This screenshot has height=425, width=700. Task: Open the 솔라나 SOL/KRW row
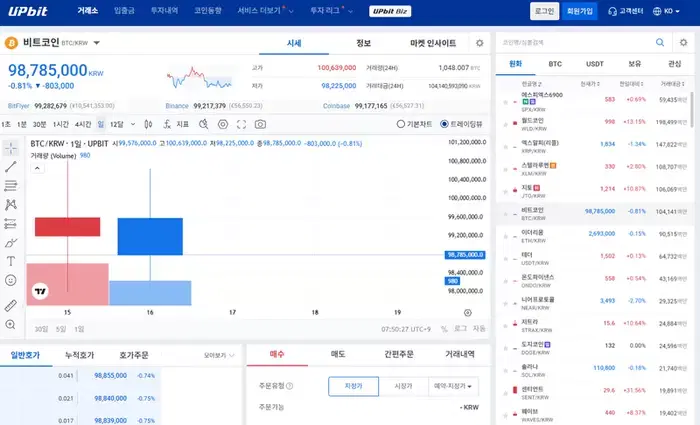click(x=595, y=371)
